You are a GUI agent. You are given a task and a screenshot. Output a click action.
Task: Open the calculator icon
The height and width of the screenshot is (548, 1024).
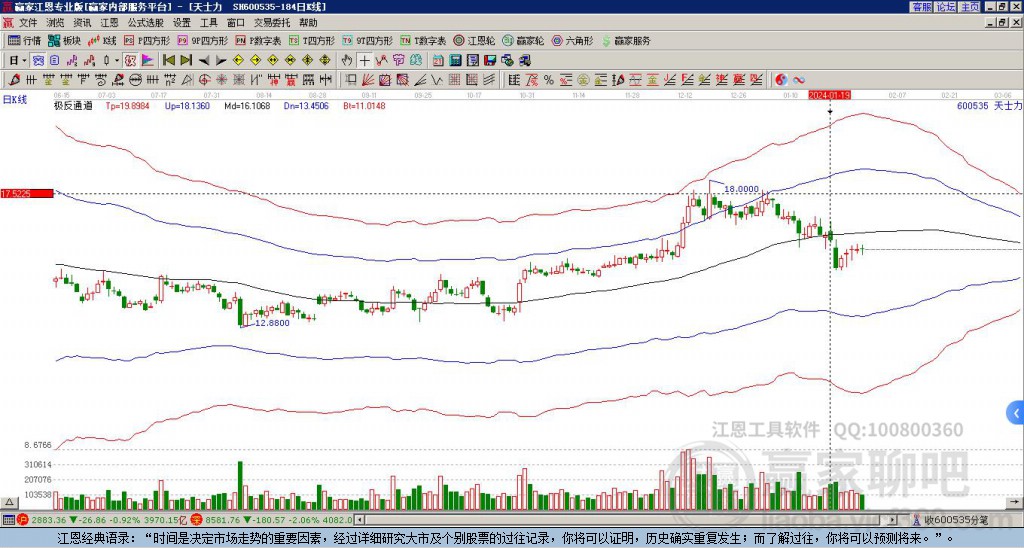(455, 60)
